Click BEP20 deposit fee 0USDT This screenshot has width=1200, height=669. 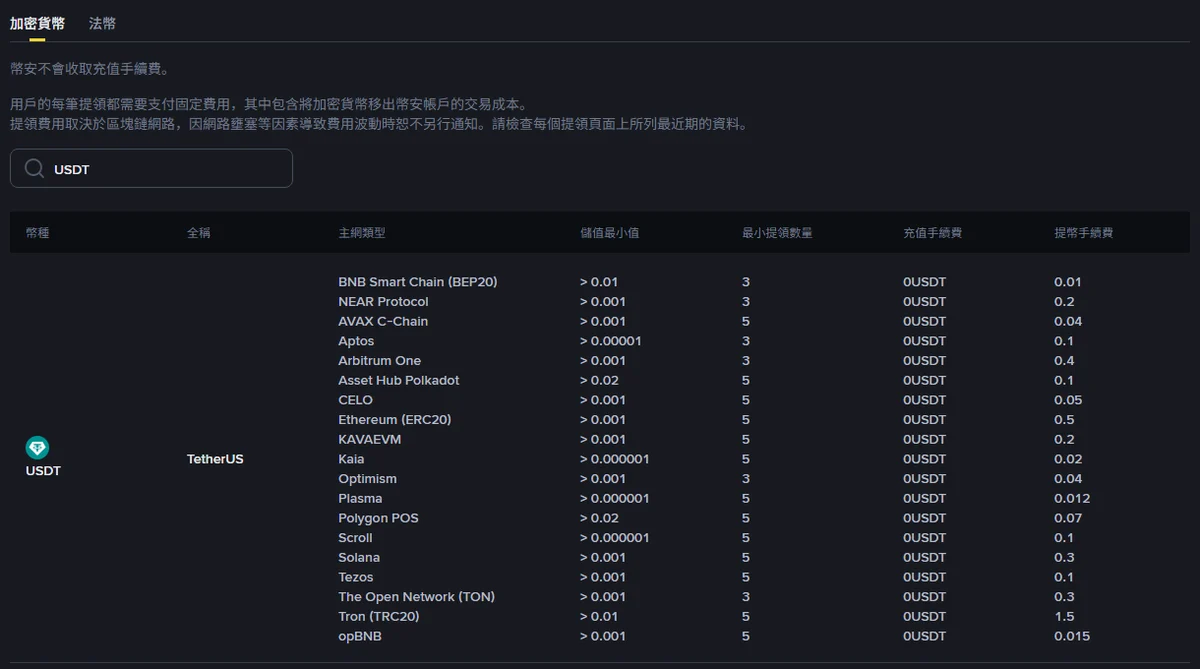click(924, 282)
